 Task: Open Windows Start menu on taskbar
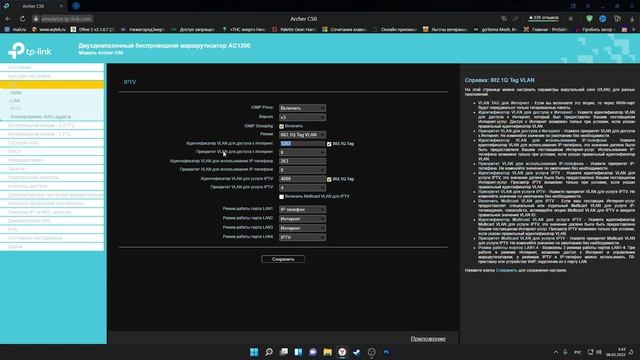[254, 352]
